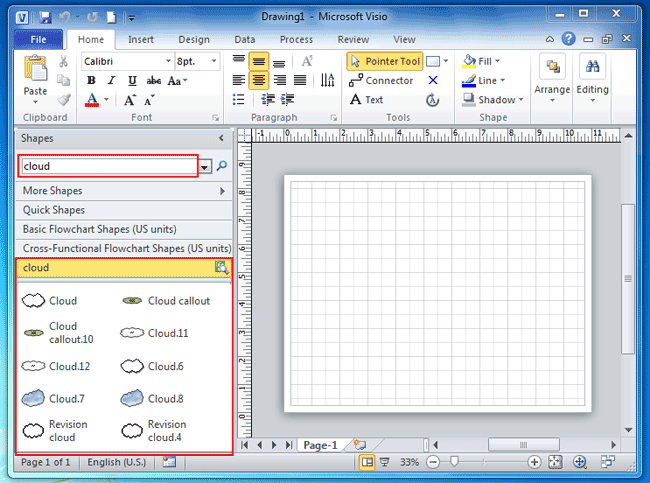650x483 pixels.
Task: Toggle Underline formatting
Action: pos(132,80)
